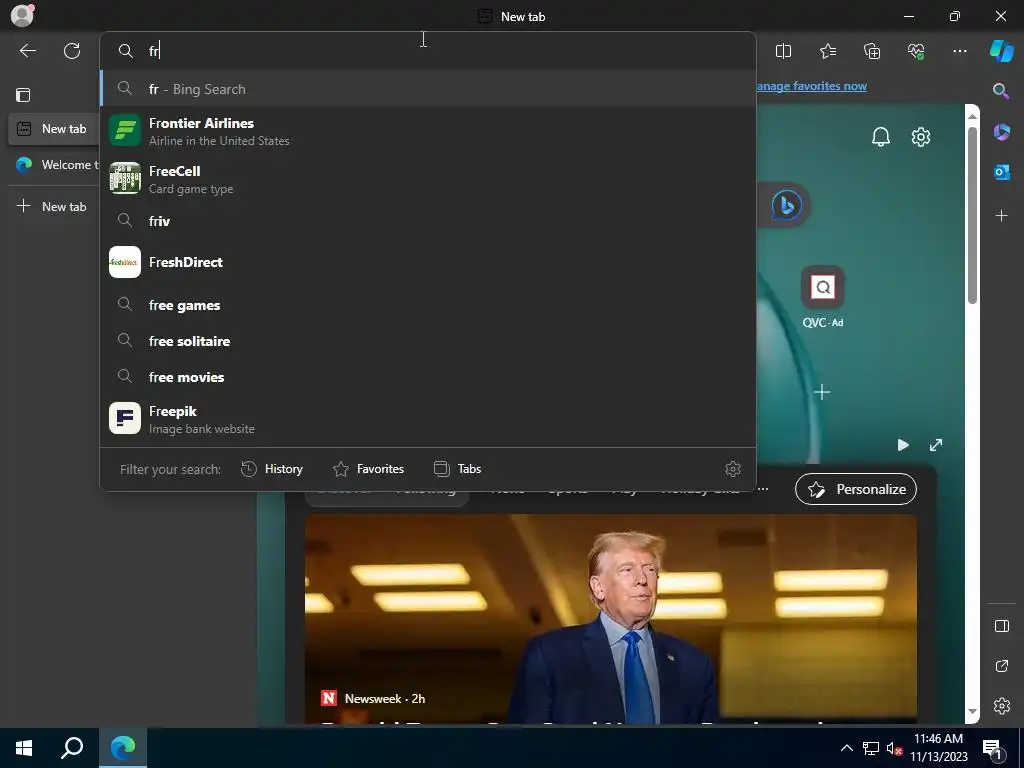The height and width of the screenshot is (768, 1024).
Task: Click the scrollbar down arrow
Action: click(972, 711)
